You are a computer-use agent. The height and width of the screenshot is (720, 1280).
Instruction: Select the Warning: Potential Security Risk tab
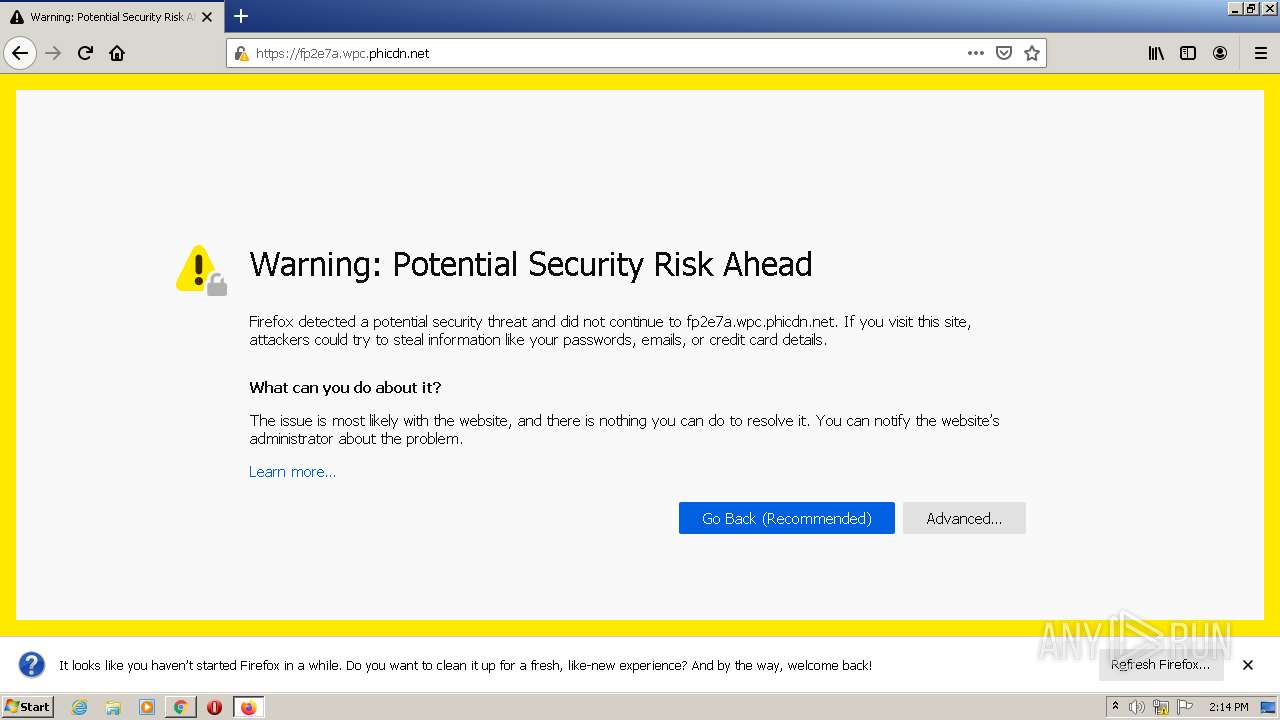click(105, 17)
